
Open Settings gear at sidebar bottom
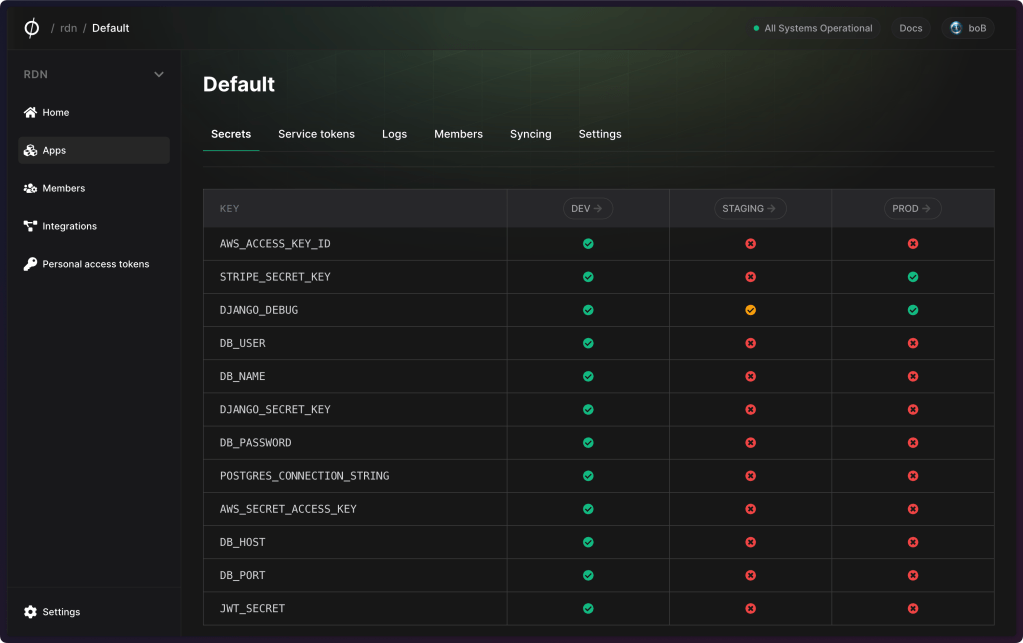pos(30,612)
